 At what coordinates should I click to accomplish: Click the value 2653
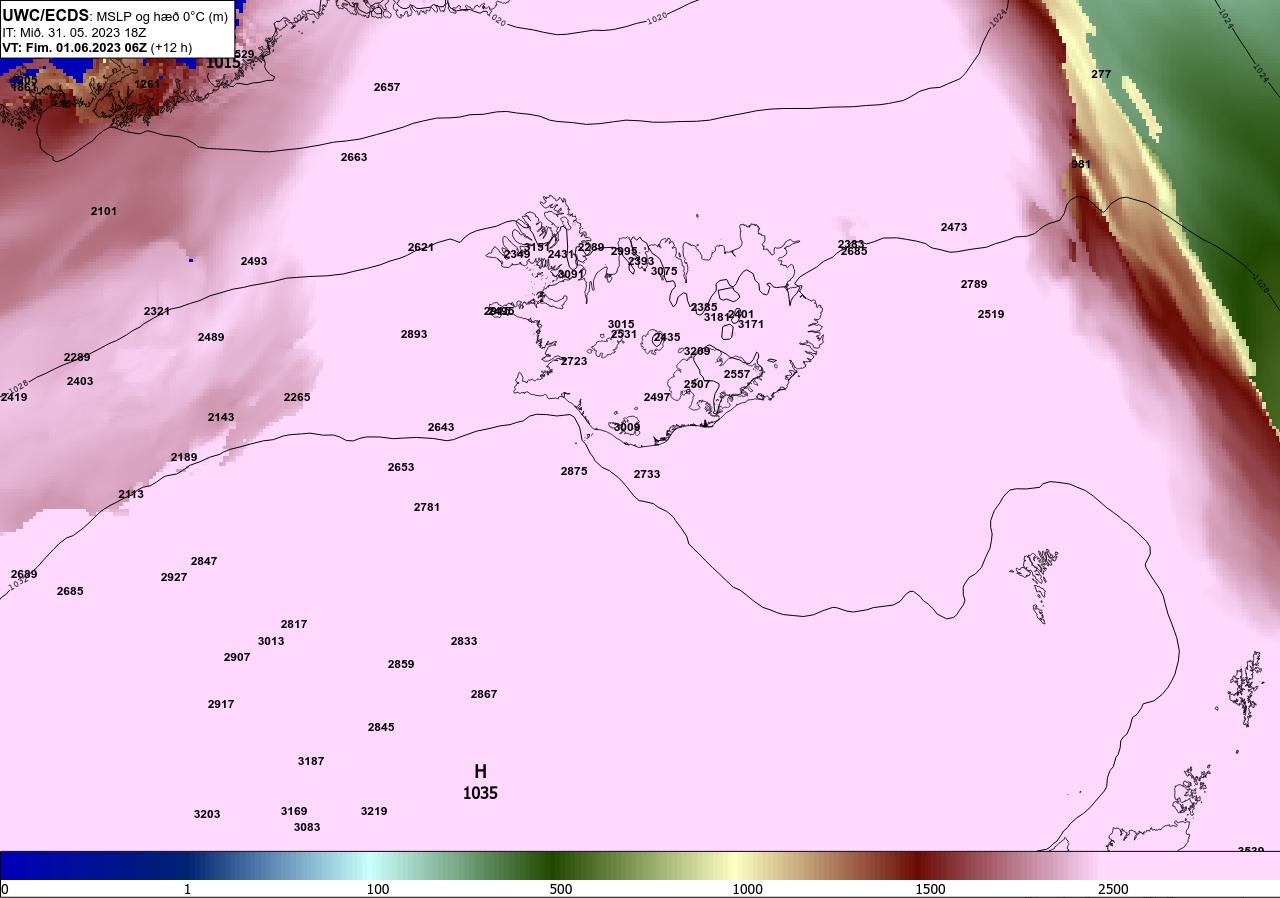[401, 467]
